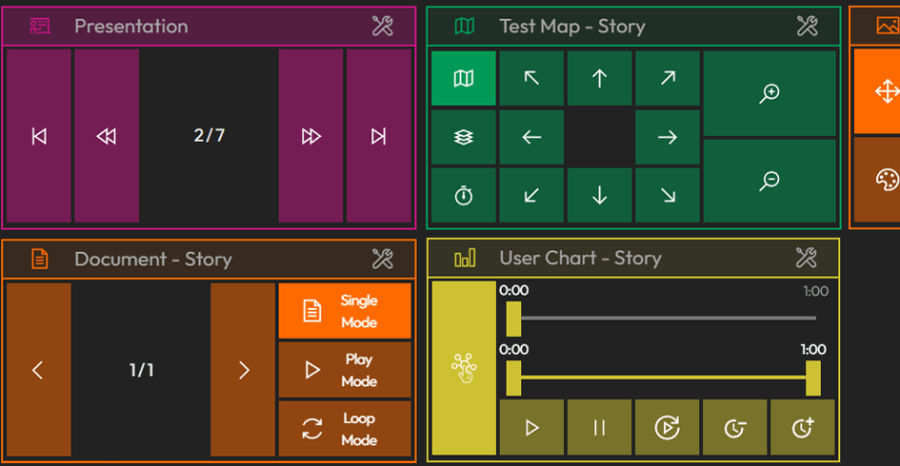Open User Chart - Story settings wrench

pos(806,258)
